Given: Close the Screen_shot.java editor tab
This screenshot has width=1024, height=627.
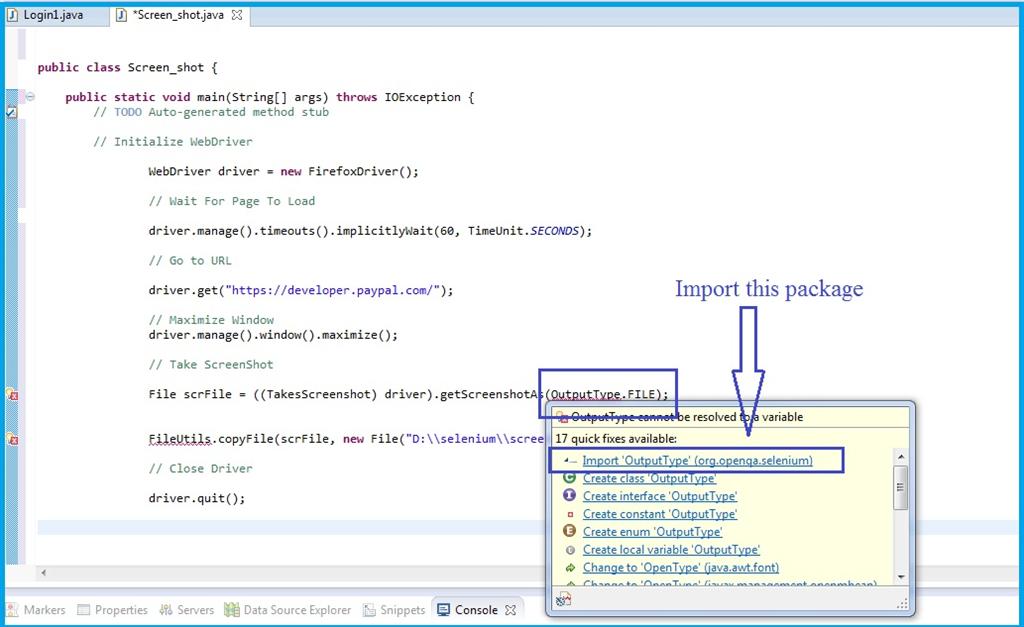Looking at the screenshot, I should point(237,15).
